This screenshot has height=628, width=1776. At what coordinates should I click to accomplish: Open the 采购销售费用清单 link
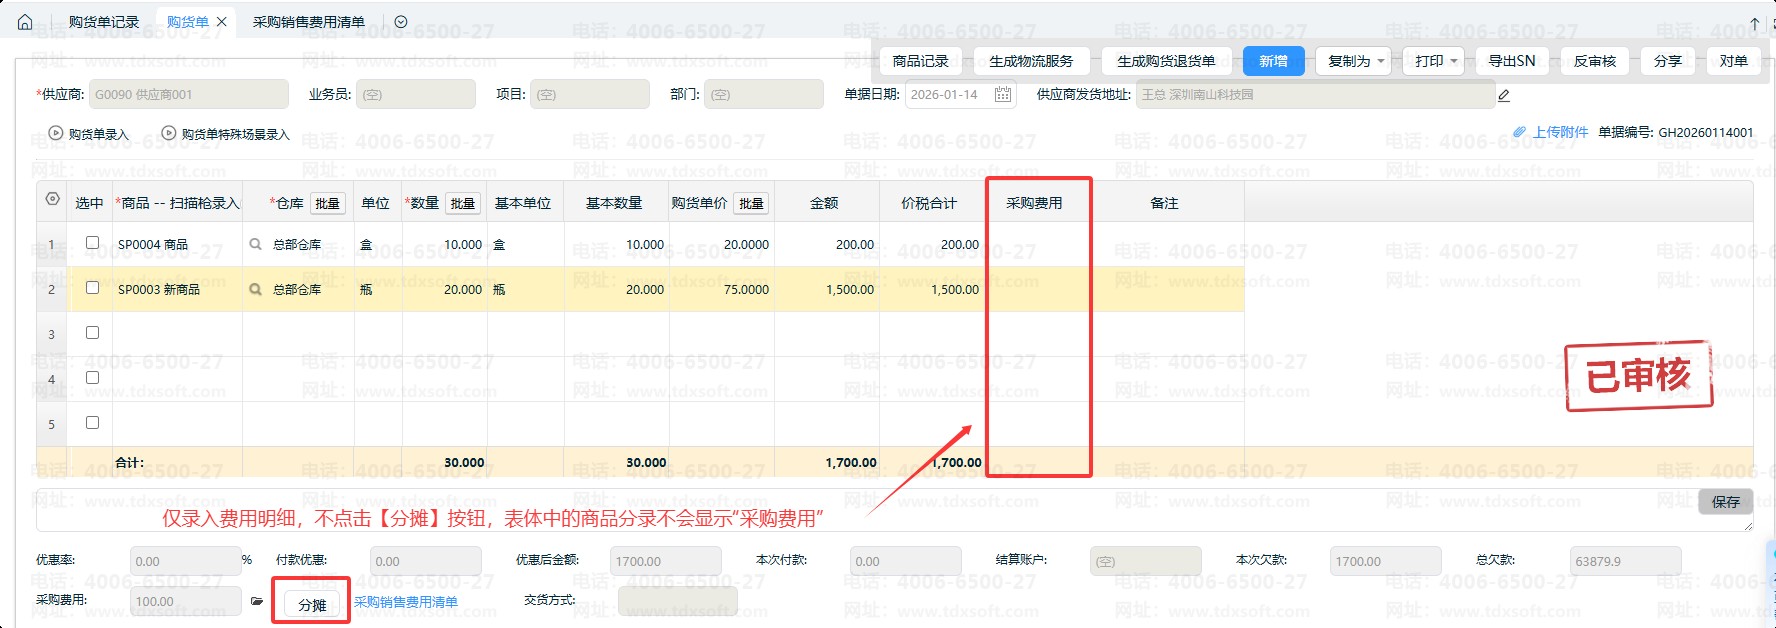point(406,602)
